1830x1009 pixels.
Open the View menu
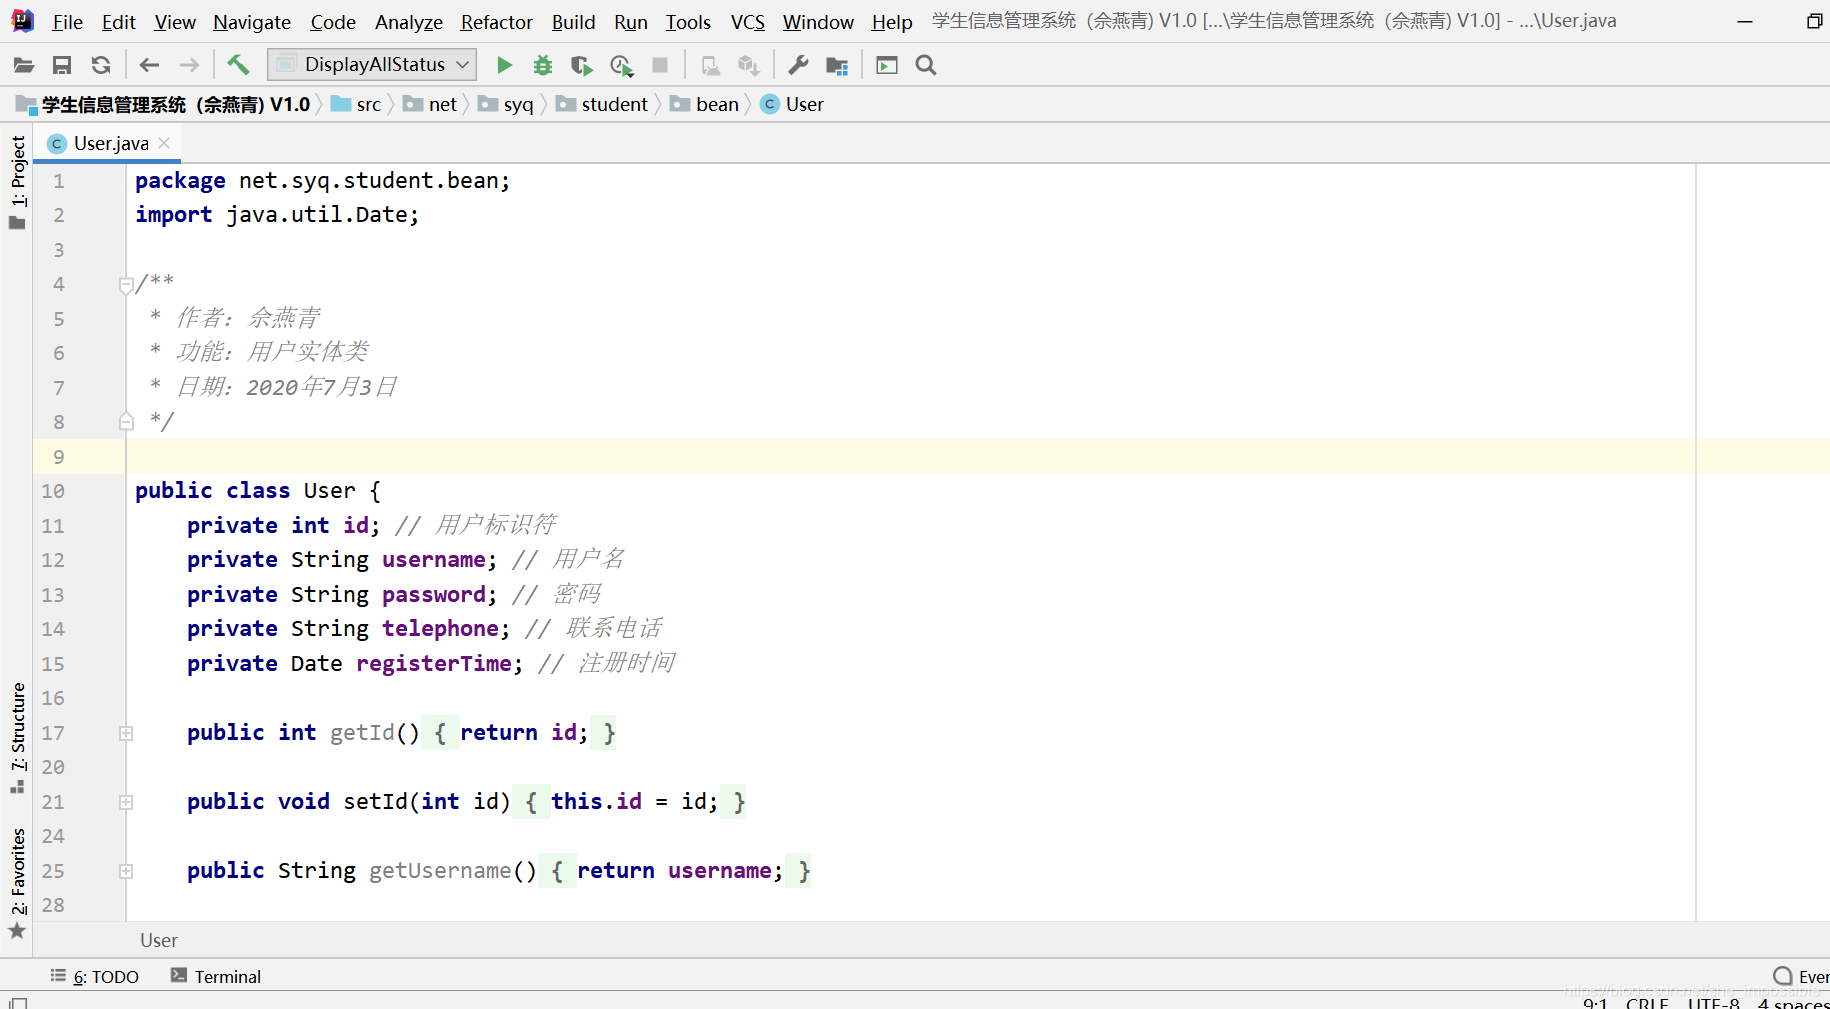coord(175,21)
